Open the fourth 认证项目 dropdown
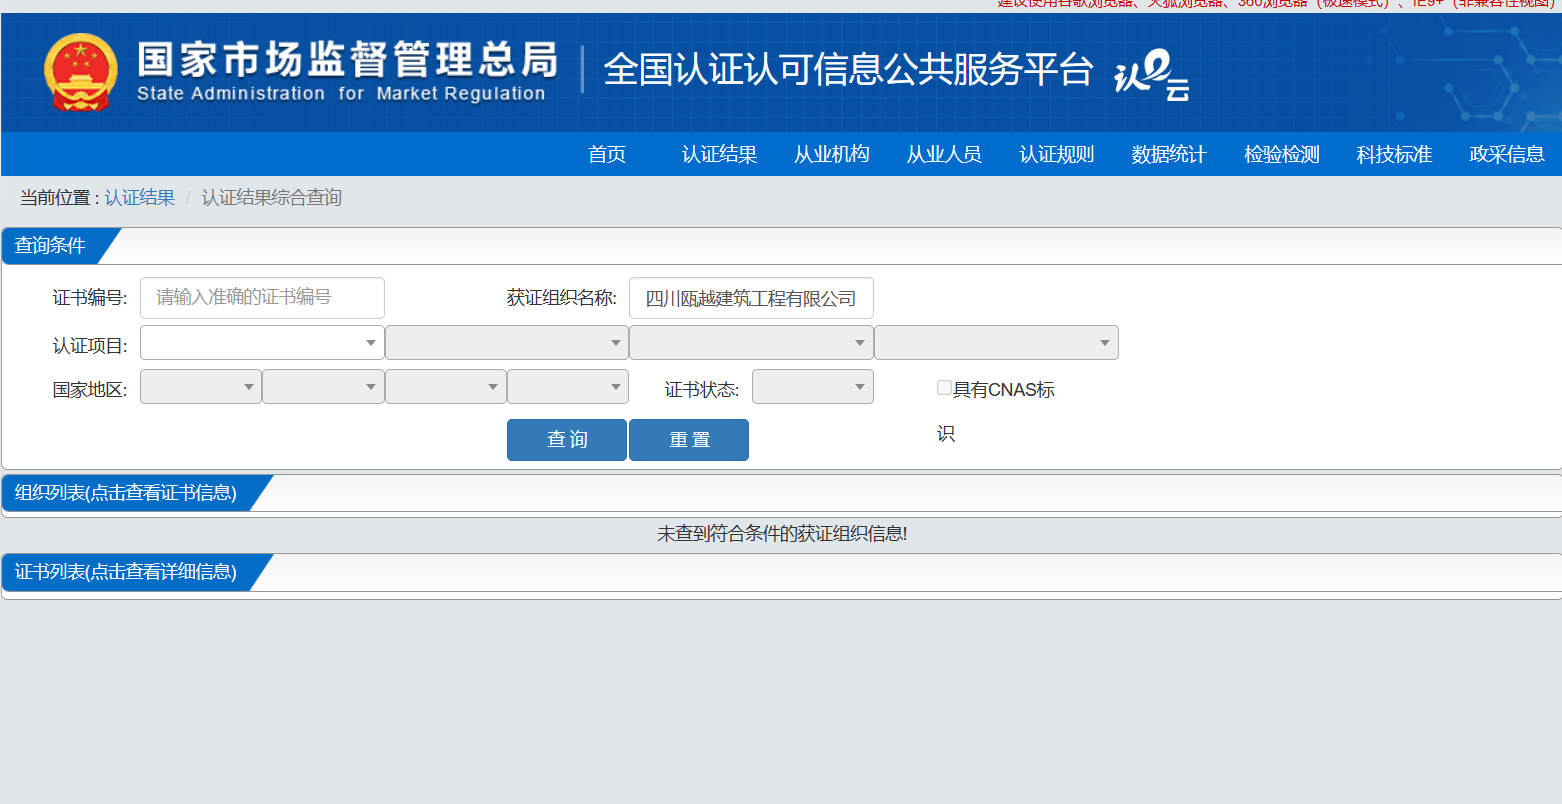The image size is (1562, 804). (996, 343)
